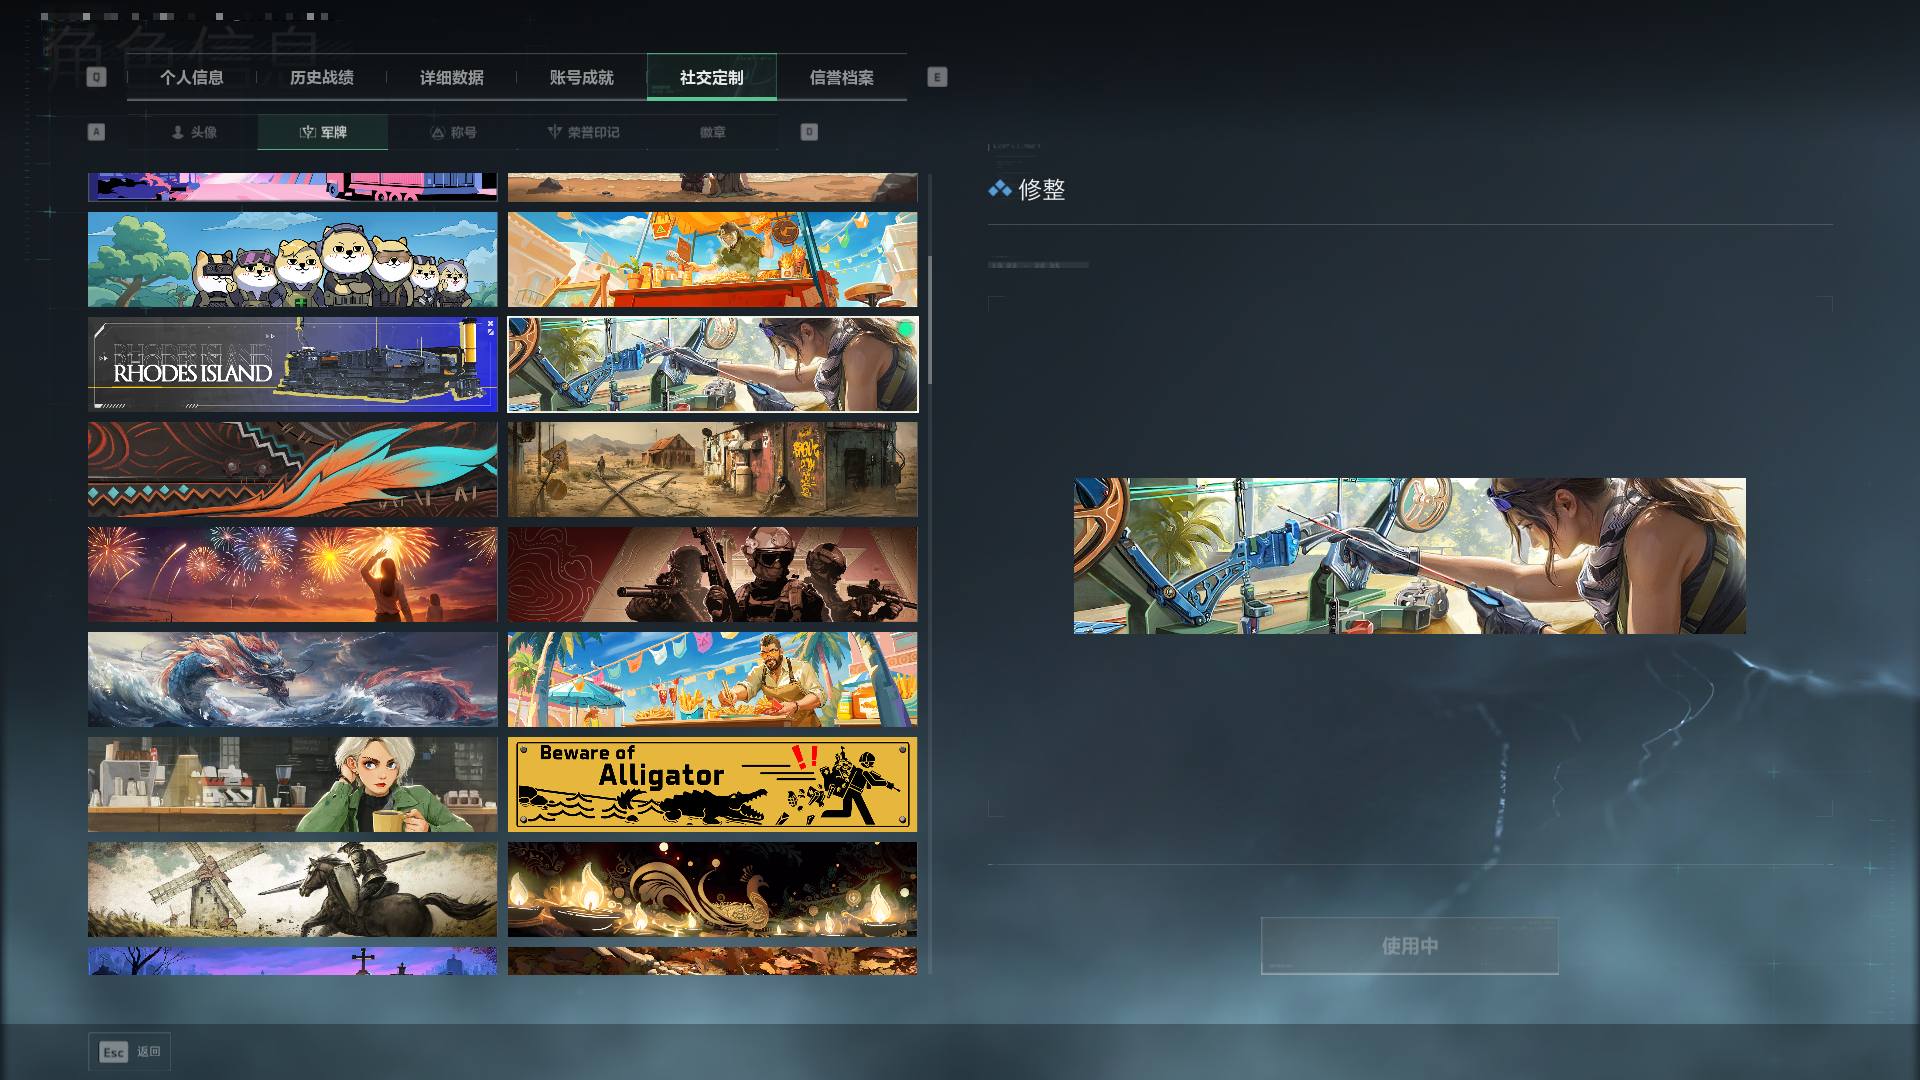The image size is (1920, 1080).
Task: Choose the white-haired girl coffee banner
Action: tap(292, 784)
